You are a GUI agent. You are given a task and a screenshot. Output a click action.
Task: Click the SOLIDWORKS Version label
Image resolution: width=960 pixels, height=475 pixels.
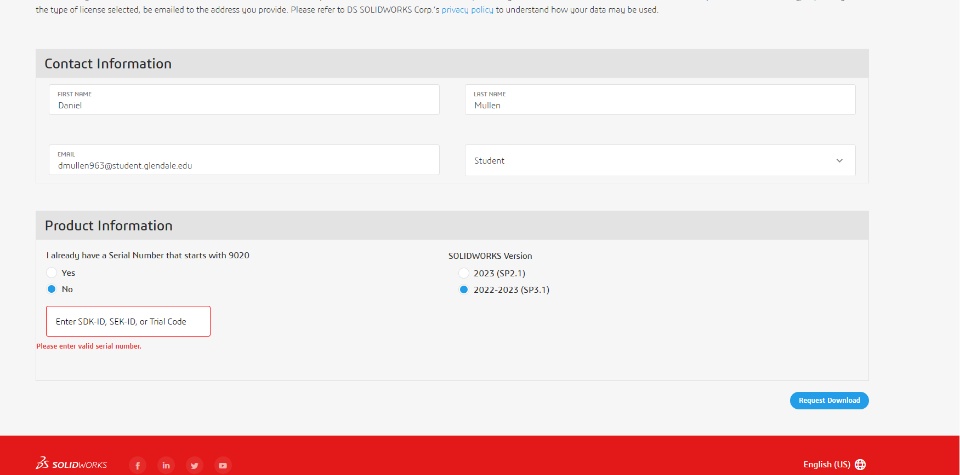490,256
